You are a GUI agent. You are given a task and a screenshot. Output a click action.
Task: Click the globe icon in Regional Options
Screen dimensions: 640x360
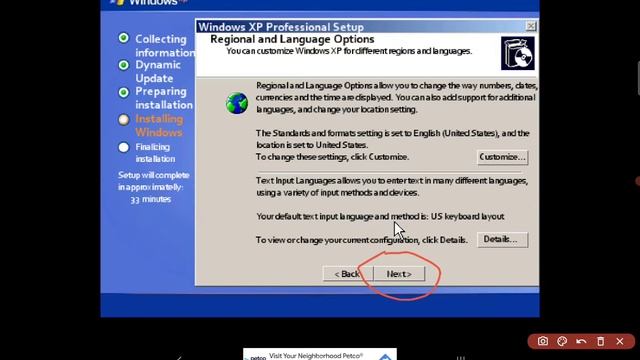[x=237, y=103]
